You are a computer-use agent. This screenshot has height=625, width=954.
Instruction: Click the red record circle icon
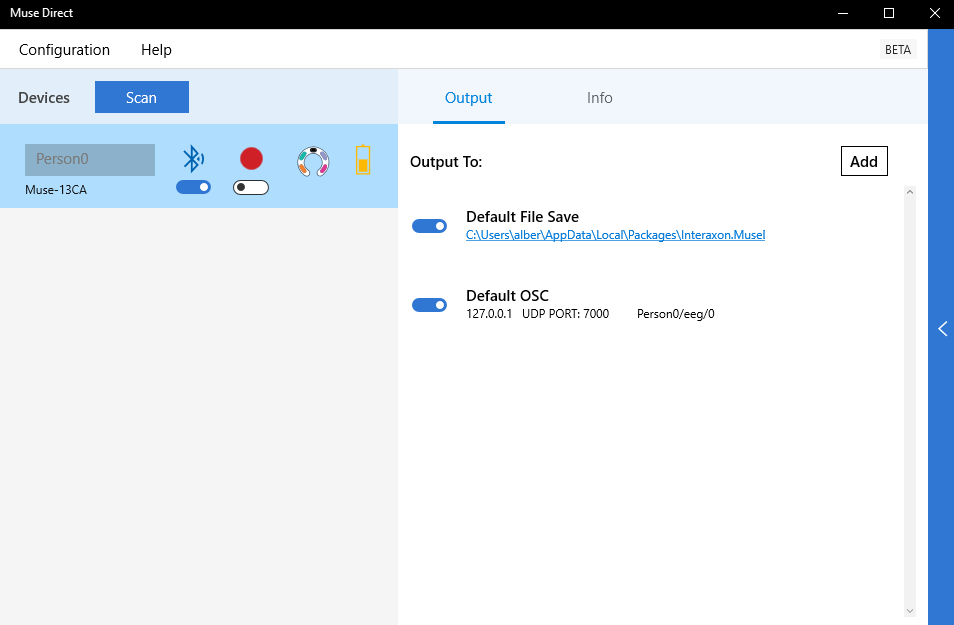[x=251, y=159]
